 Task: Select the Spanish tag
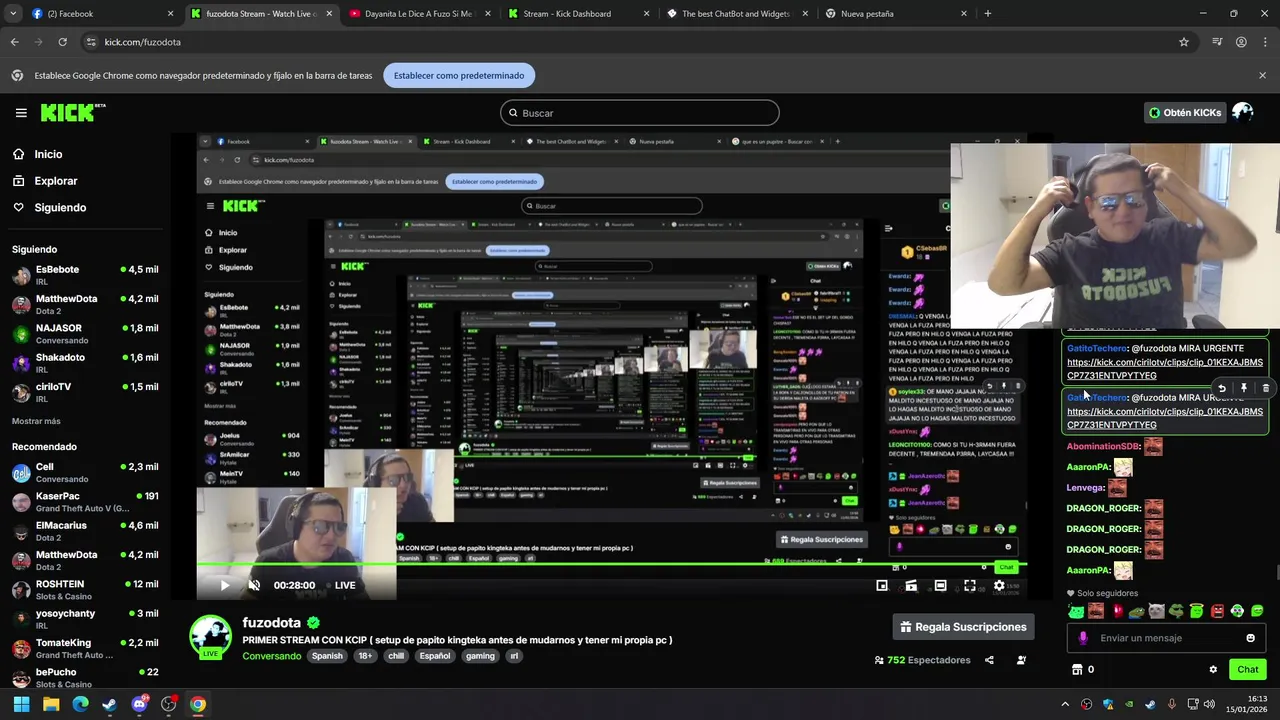point(327,656)
